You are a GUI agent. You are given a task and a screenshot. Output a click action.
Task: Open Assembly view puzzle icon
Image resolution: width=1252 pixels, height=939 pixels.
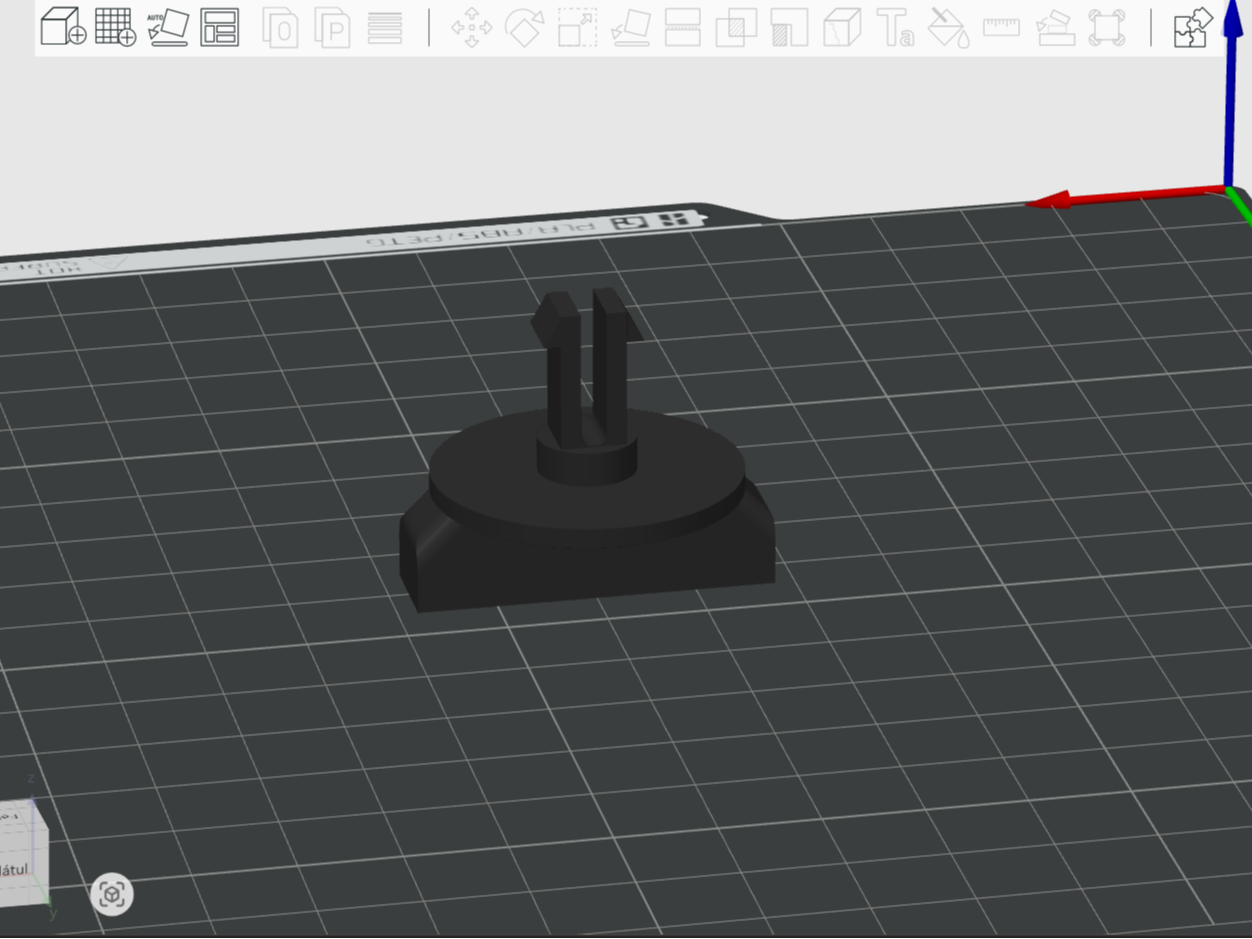click(1193, 27)
